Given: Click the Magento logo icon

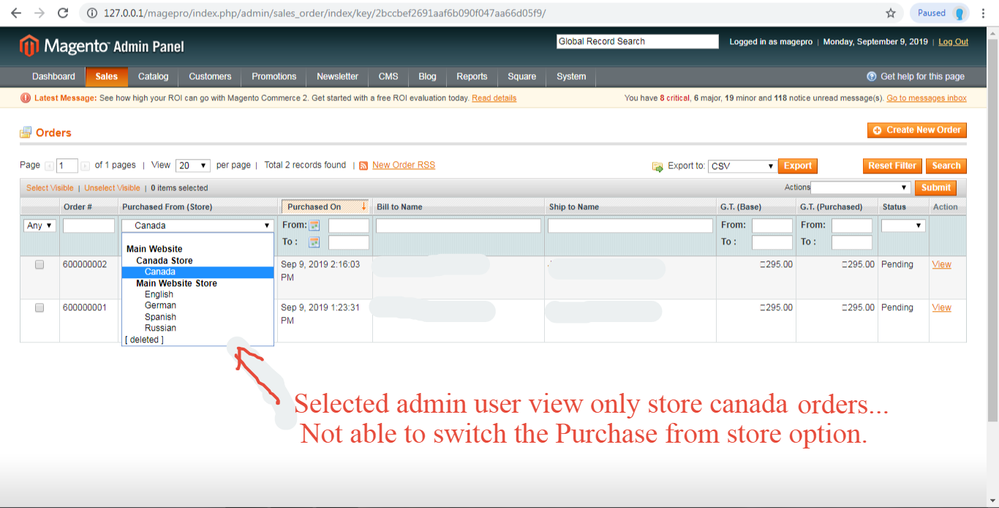Looking at the screenshot, I should (x=29, y=46).
